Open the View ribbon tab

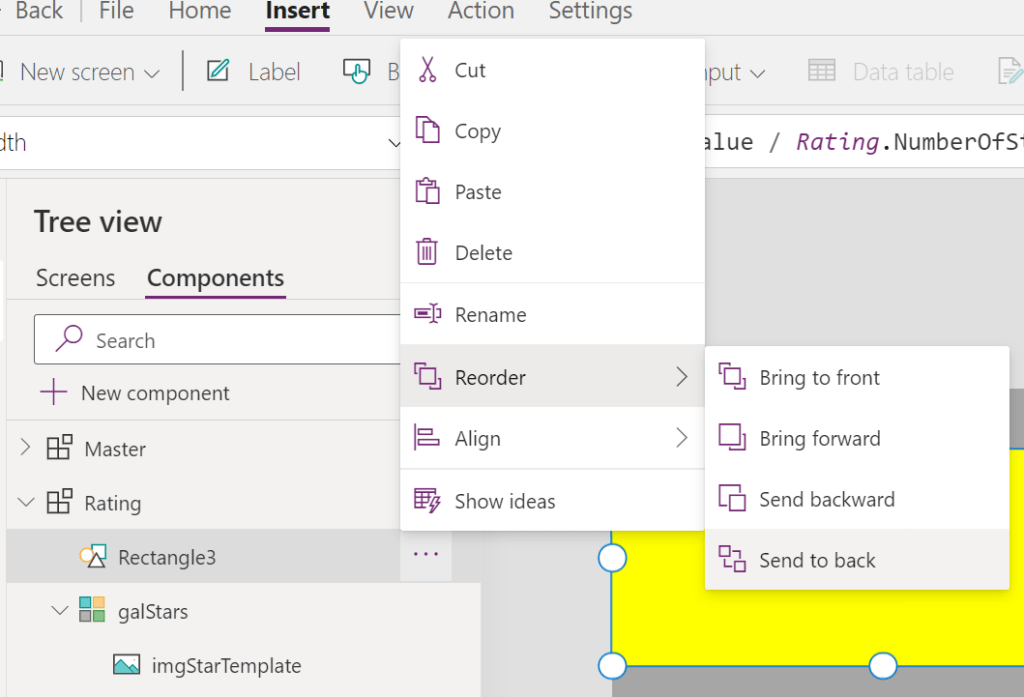[388, 12]
